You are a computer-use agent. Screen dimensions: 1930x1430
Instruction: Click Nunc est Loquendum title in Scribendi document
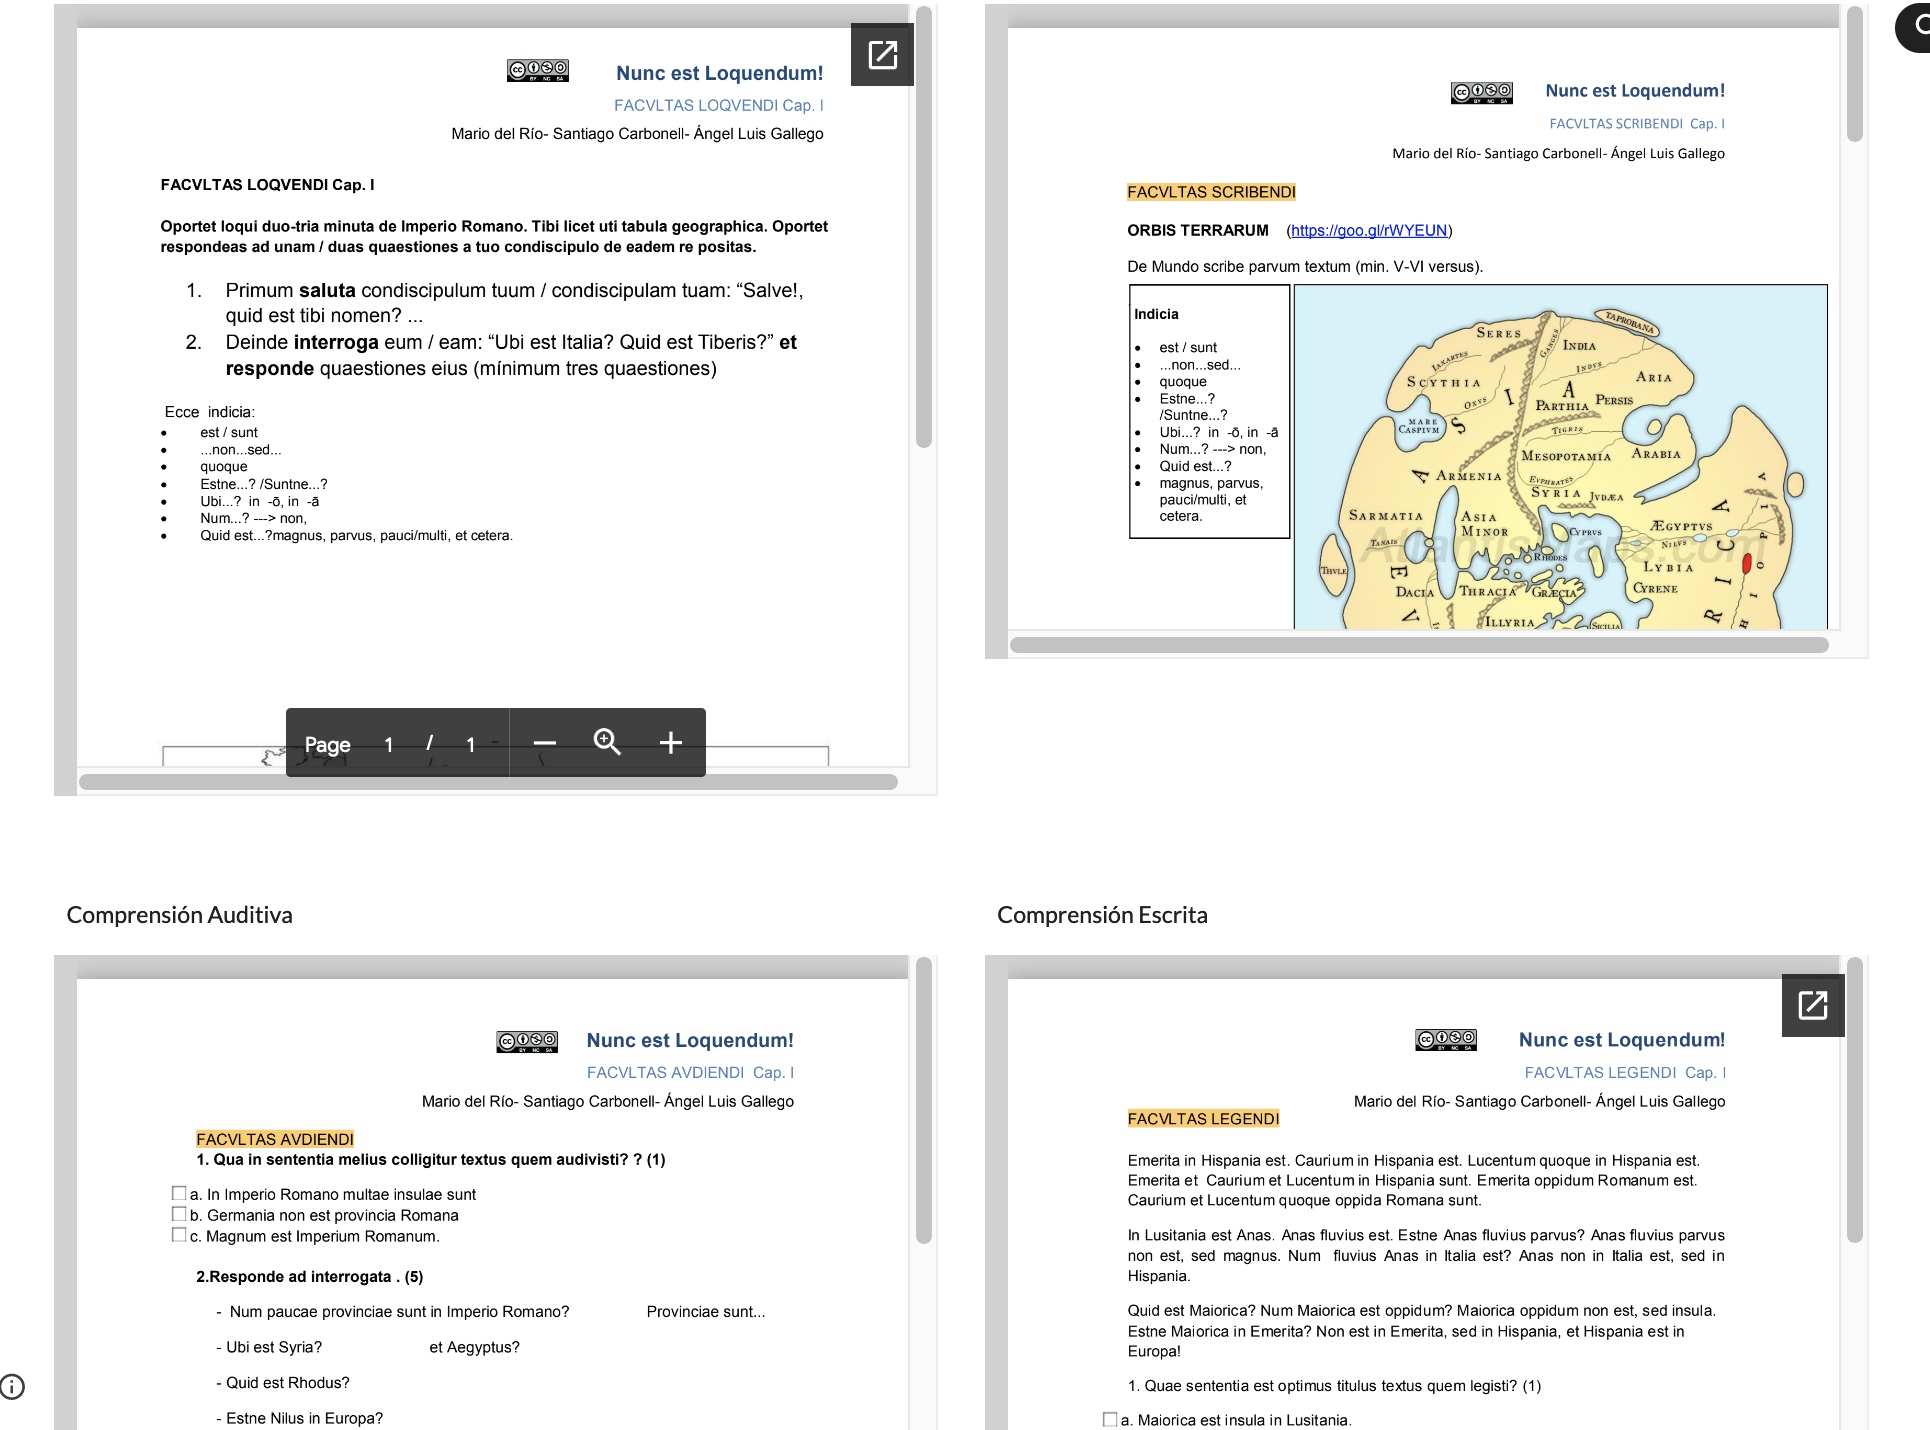click(1635, 91)
